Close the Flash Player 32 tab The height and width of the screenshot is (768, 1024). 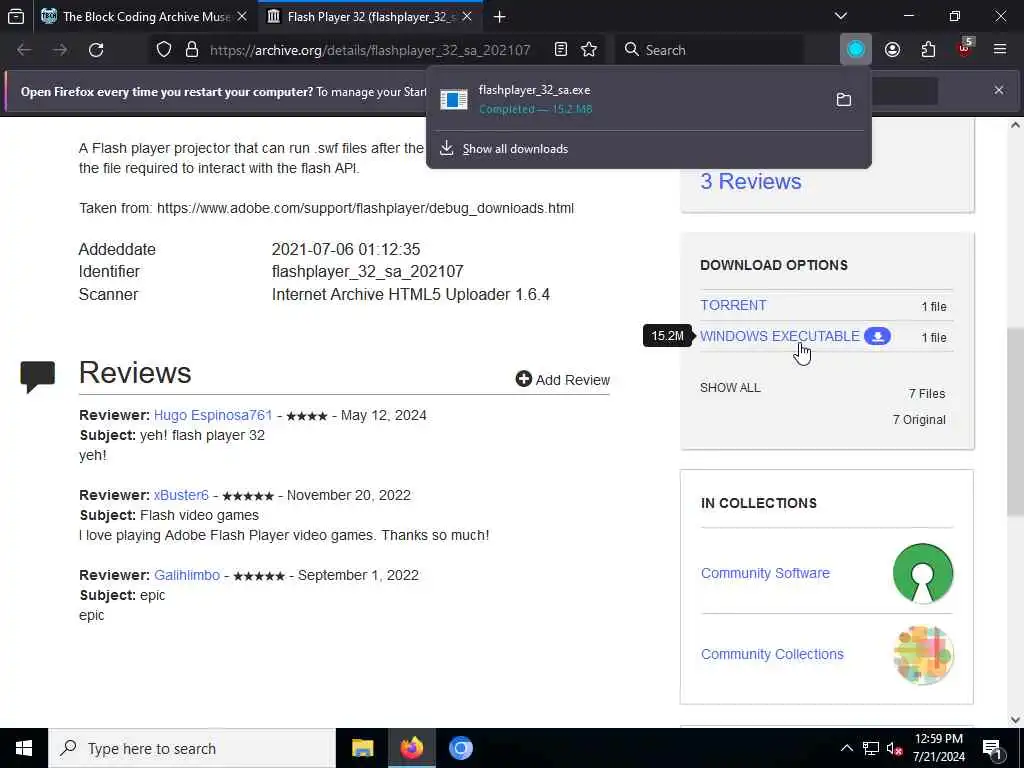point(467,16)
